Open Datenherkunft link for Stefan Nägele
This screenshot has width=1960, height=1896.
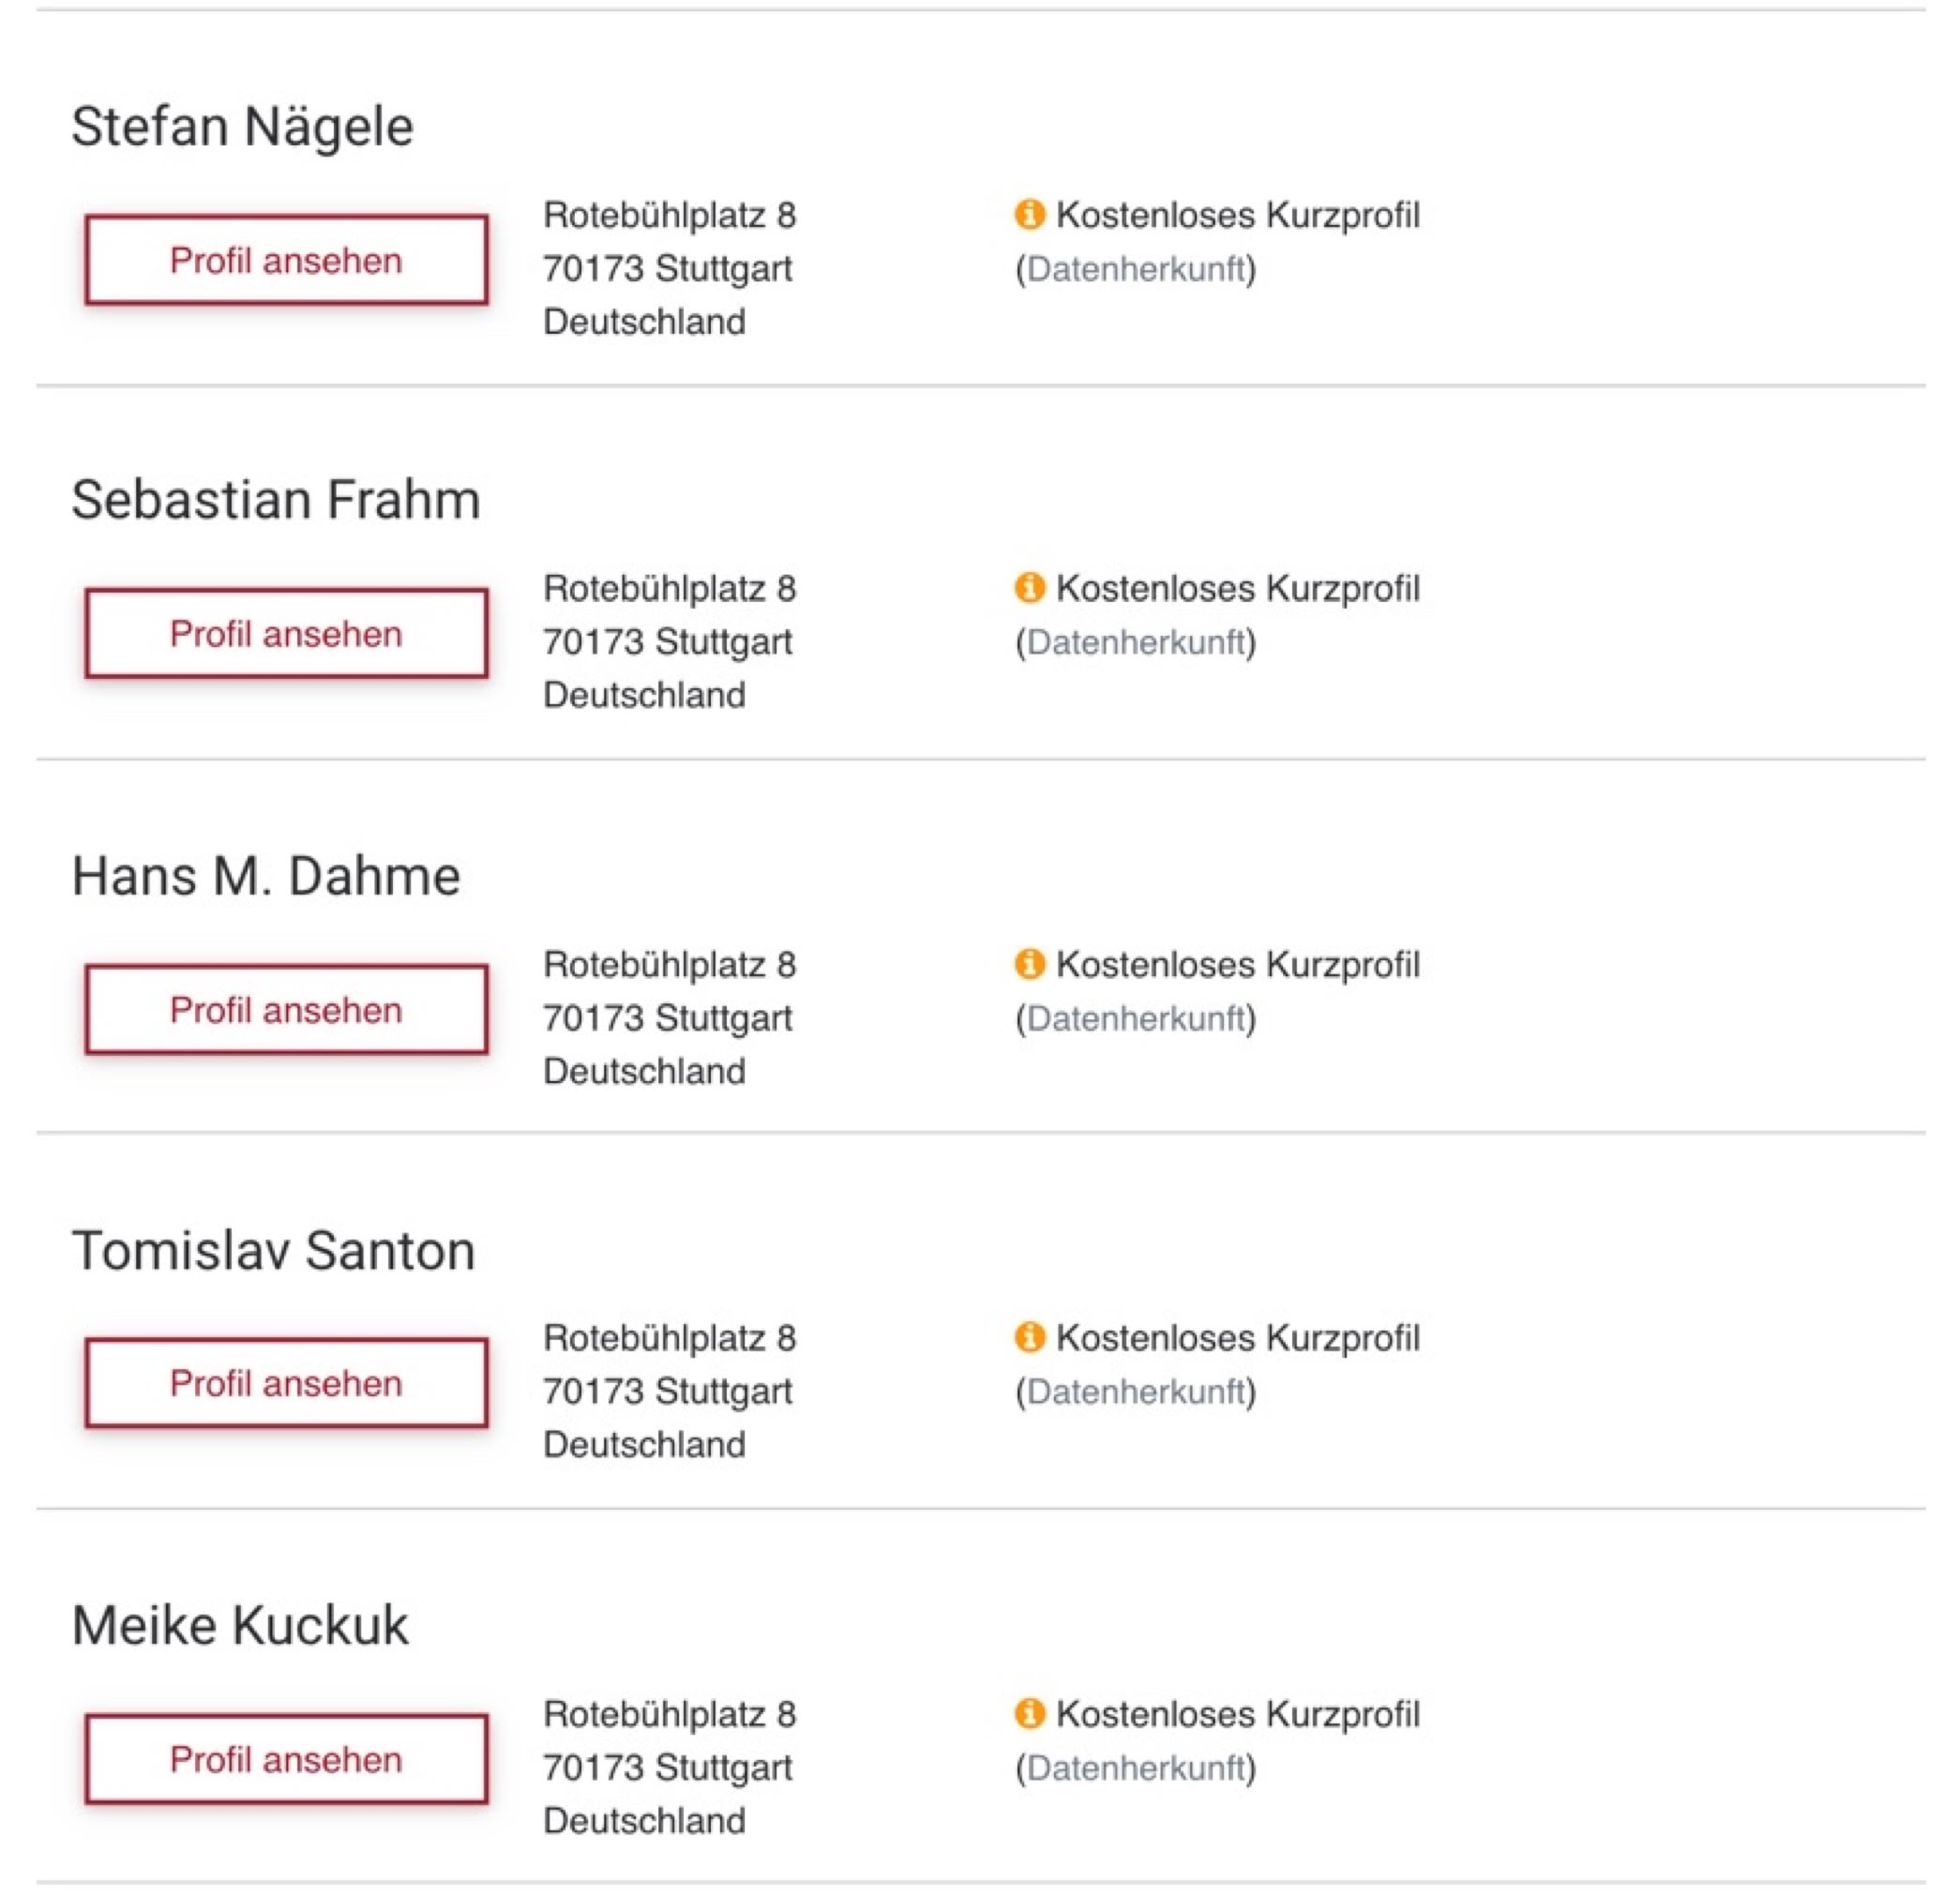coord(1135,269)
